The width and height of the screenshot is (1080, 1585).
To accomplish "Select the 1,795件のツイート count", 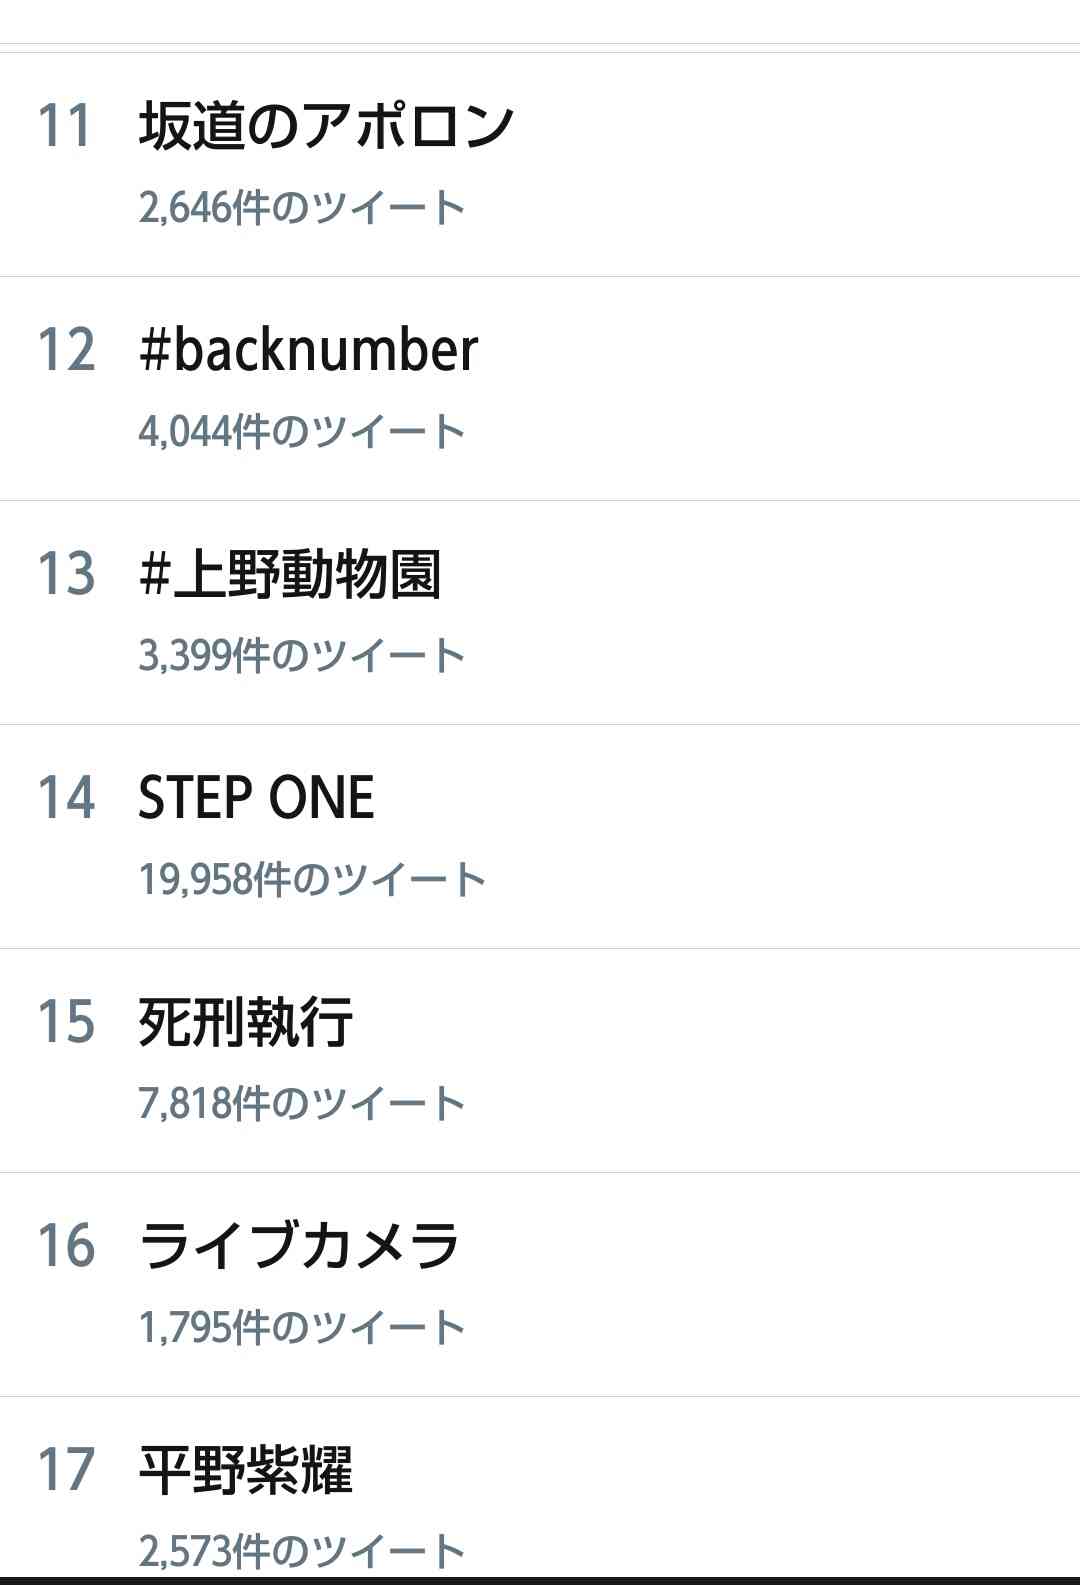I will tap(302, 1327).
